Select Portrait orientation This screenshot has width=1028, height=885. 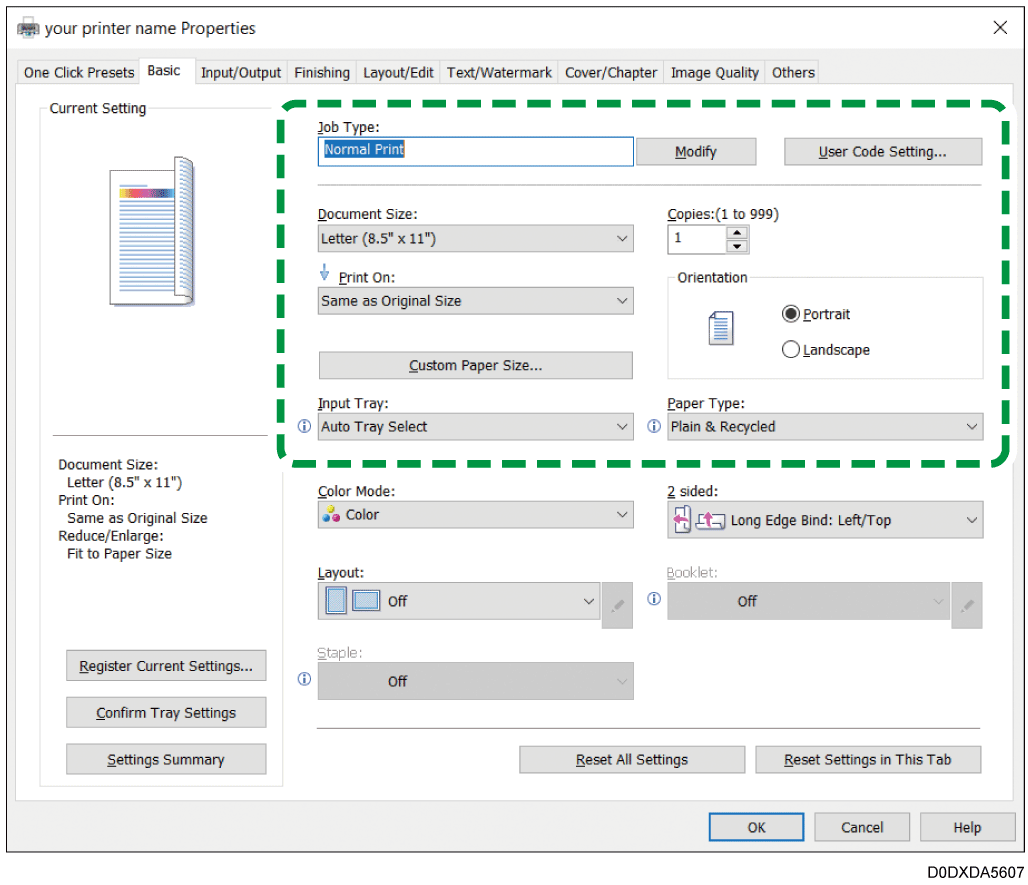point(791,314)
